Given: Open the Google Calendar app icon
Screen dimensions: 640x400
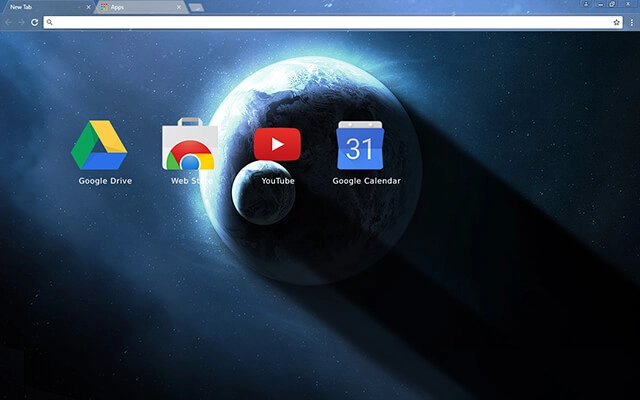Looking at the screenshot, I should (360, 145).
